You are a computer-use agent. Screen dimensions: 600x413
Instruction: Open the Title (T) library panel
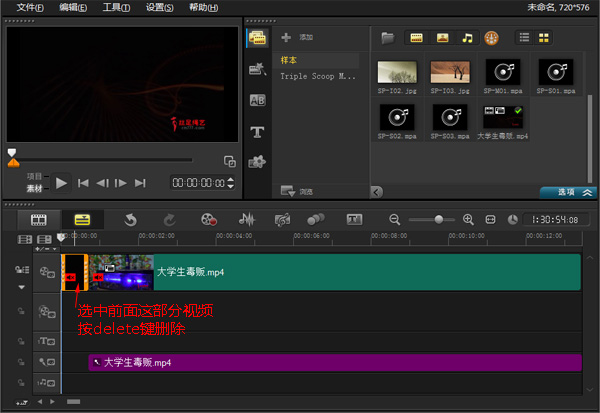[257, 131]
